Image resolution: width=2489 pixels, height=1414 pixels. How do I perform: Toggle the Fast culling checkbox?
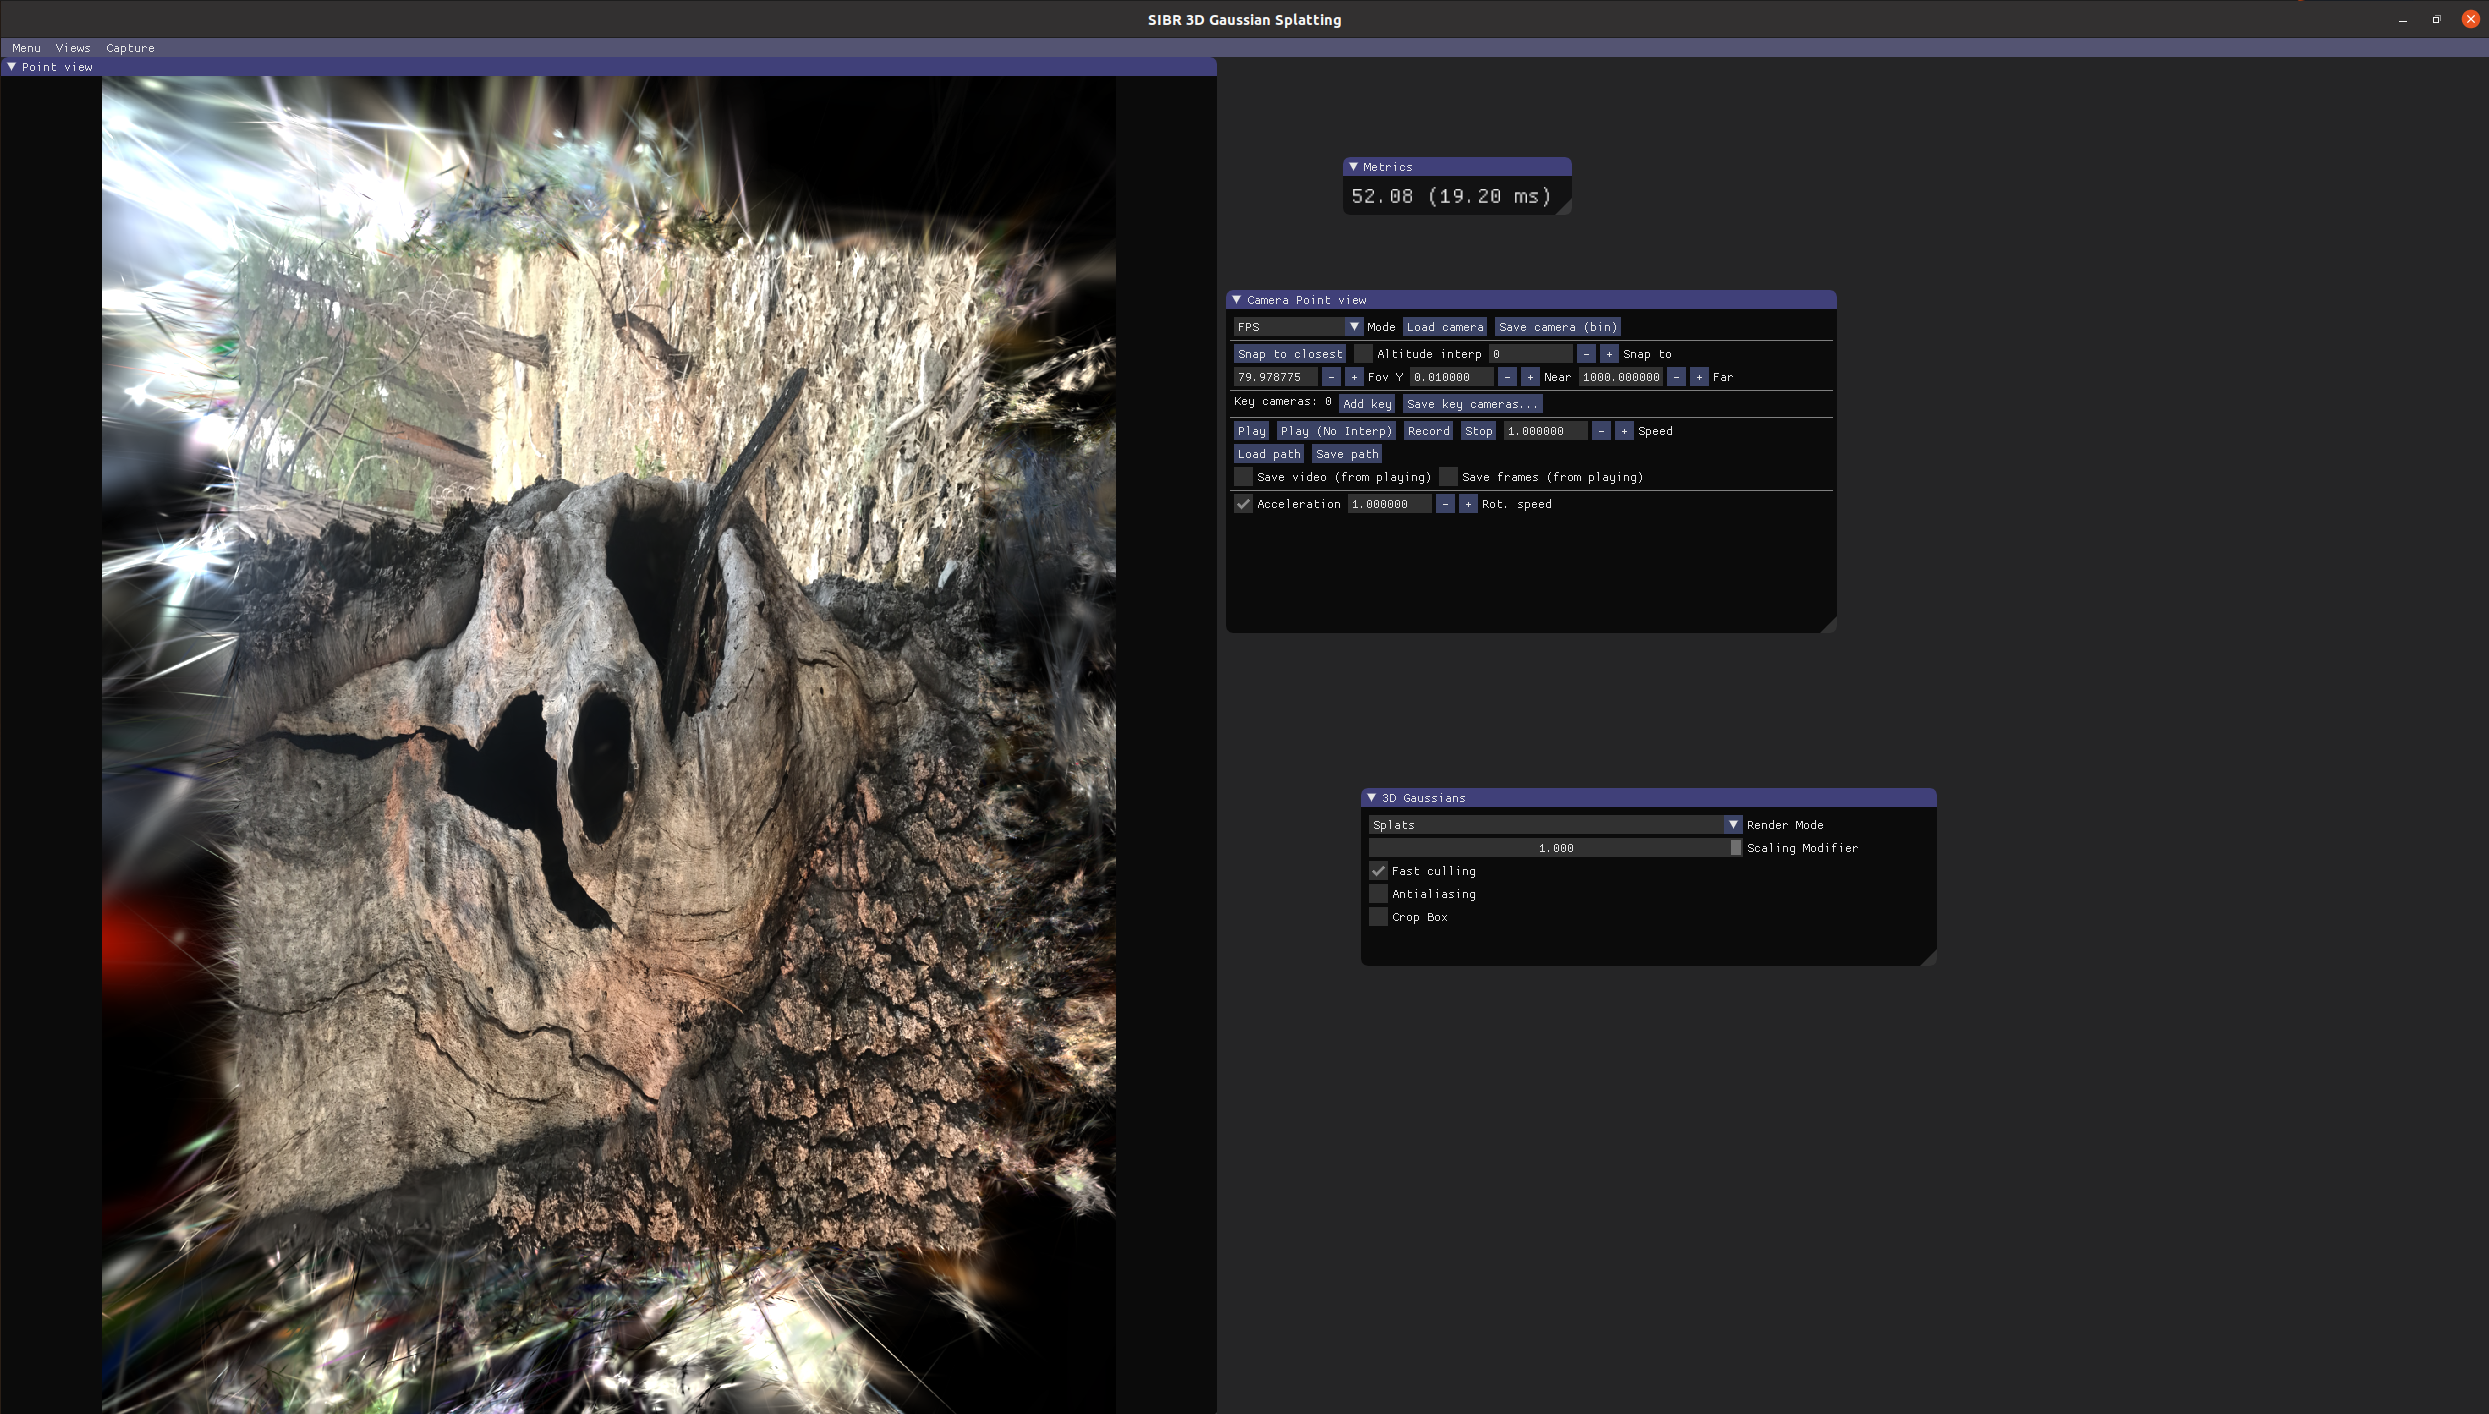click(x=1378, y=871)
